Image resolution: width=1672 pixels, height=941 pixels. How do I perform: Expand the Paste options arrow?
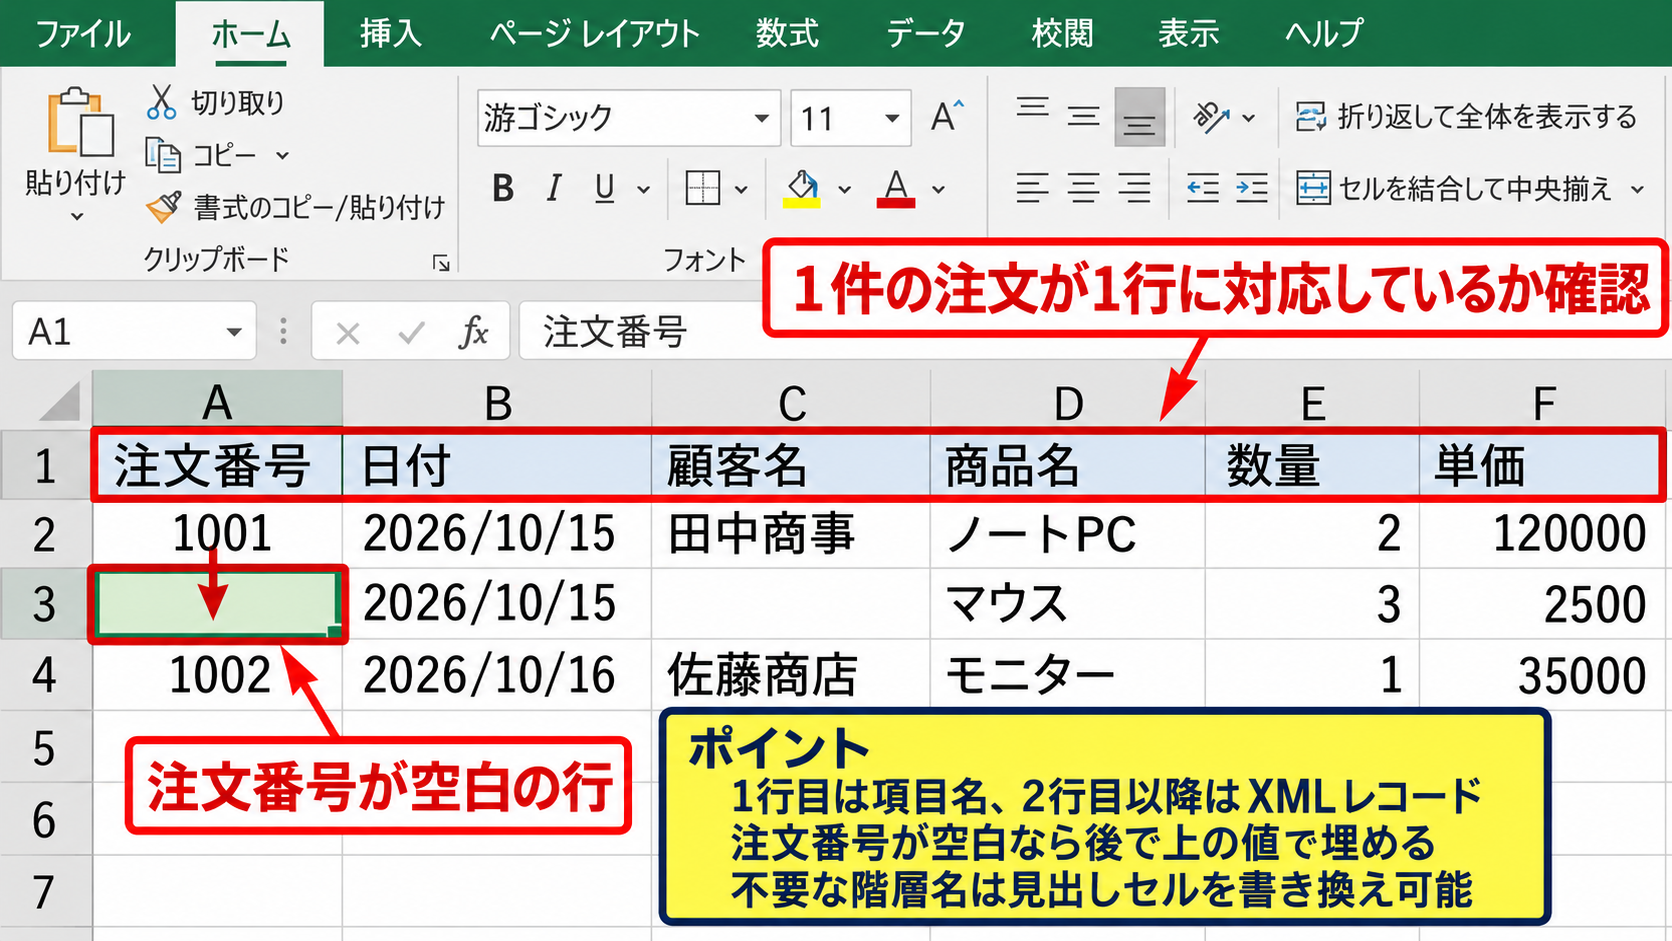[77, 216]
